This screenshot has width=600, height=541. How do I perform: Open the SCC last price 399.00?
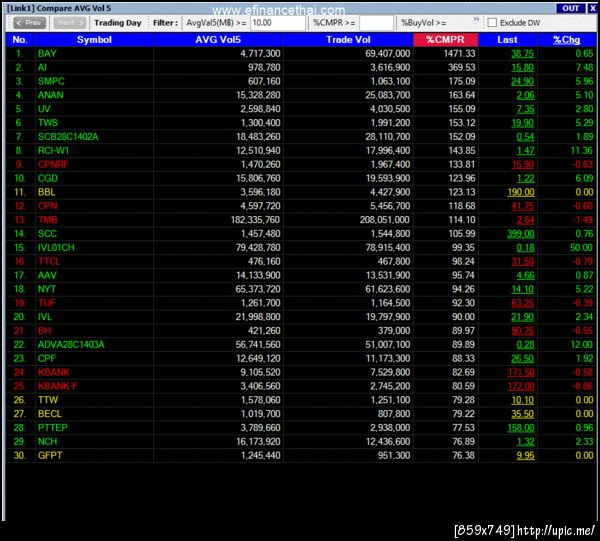coord(521,233)
